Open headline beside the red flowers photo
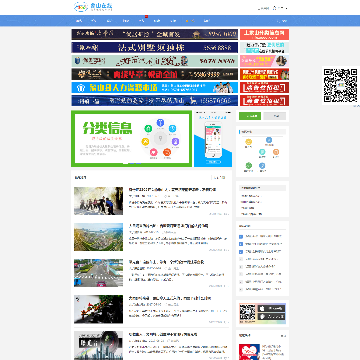 coord(170,298)
